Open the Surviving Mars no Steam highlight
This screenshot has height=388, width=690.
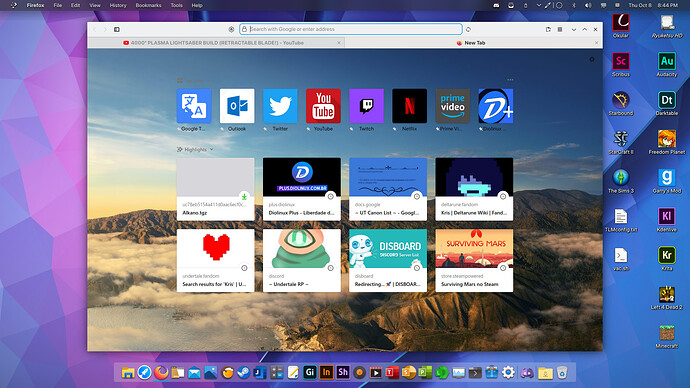pyautogui.click(x=474, y=260)
